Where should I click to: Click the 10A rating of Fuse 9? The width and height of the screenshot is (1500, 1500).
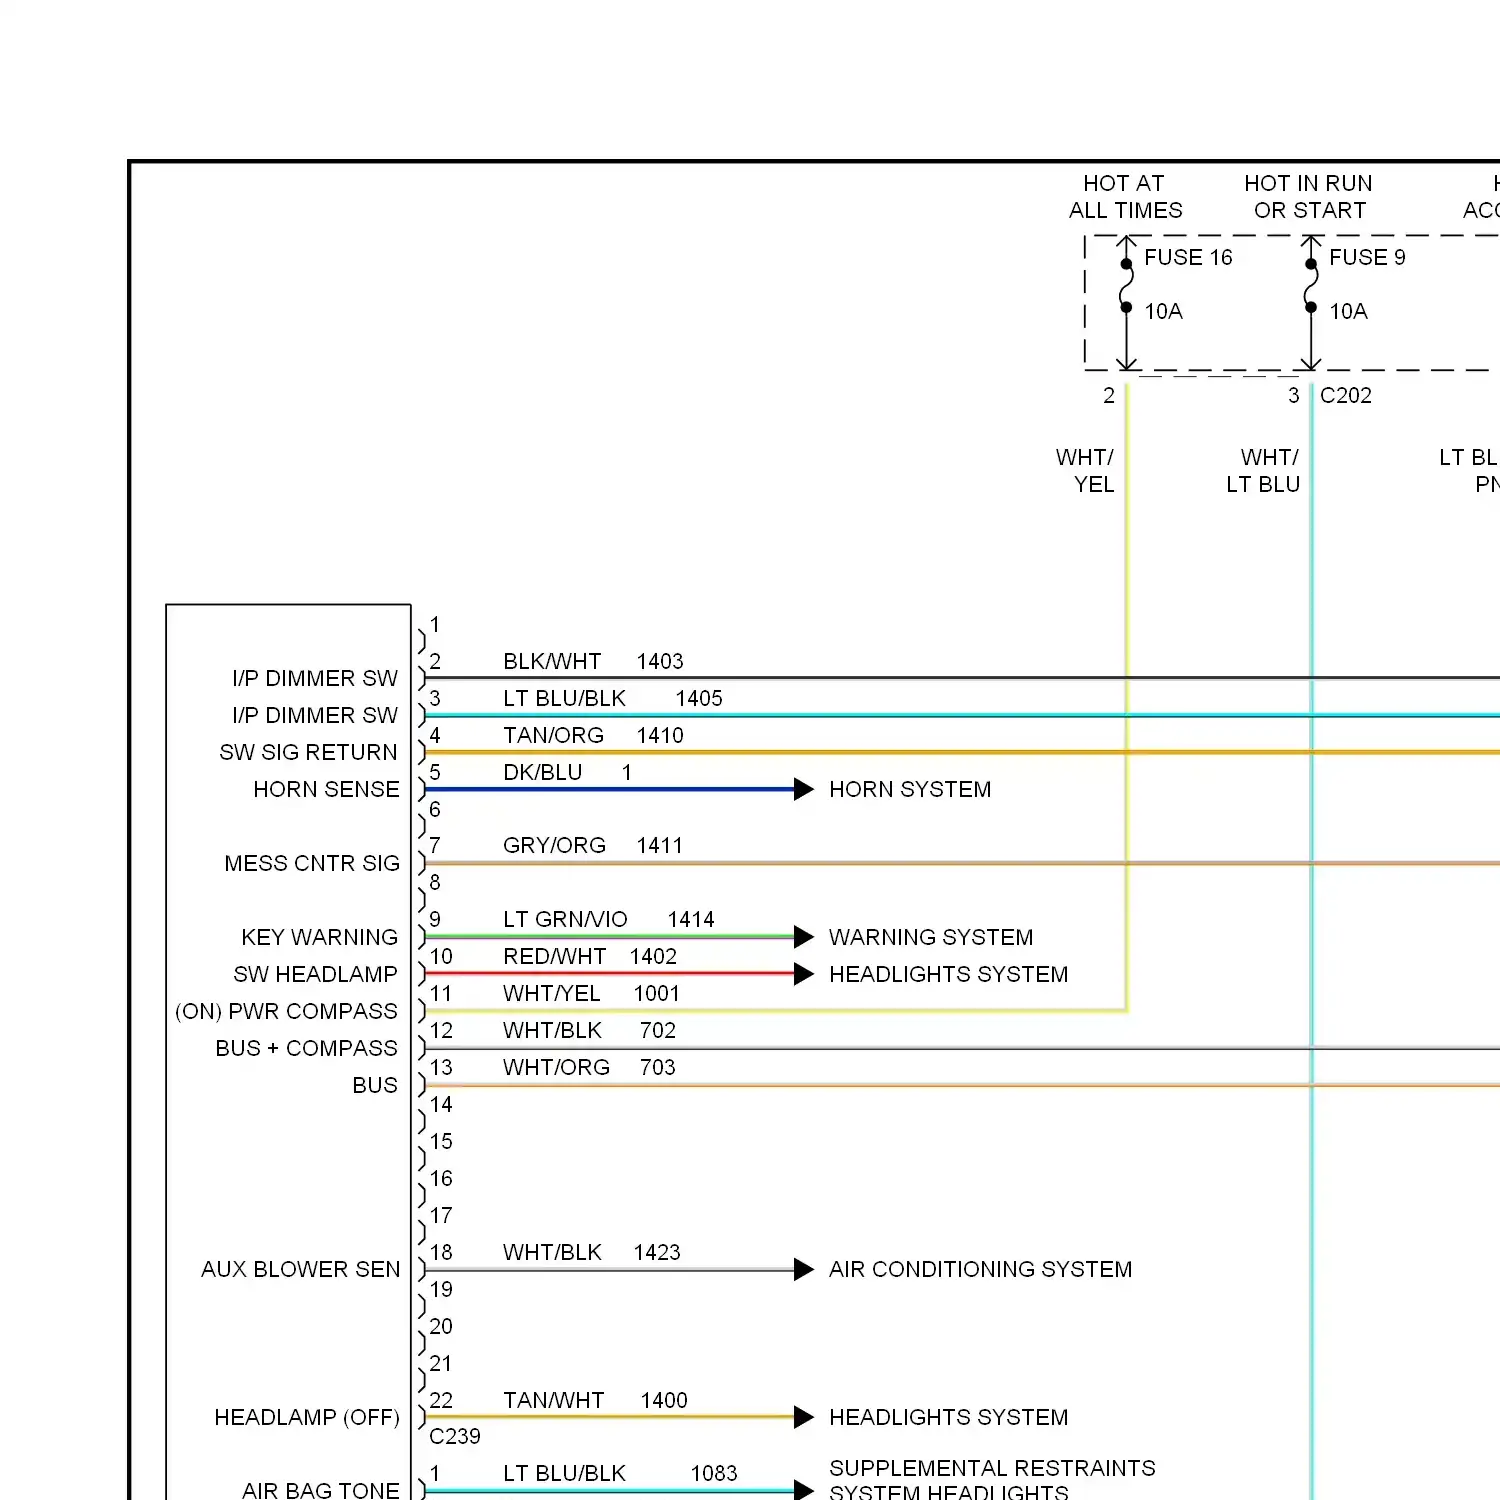1348,312
